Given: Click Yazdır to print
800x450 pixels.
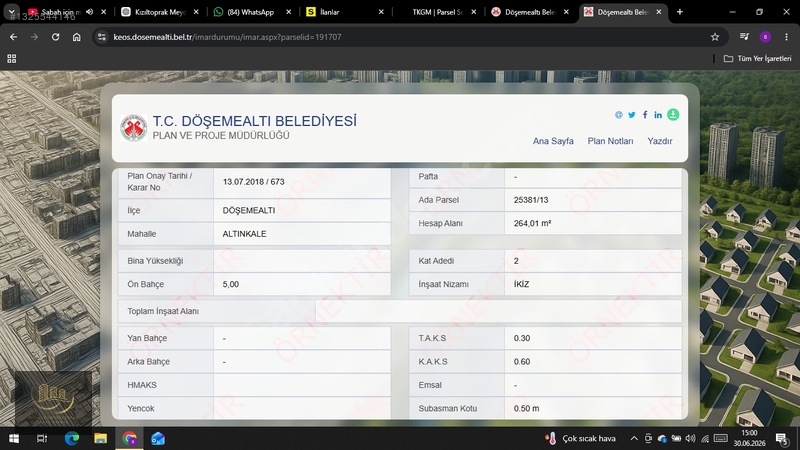Looking at the screenshot, I should (660, 141).
